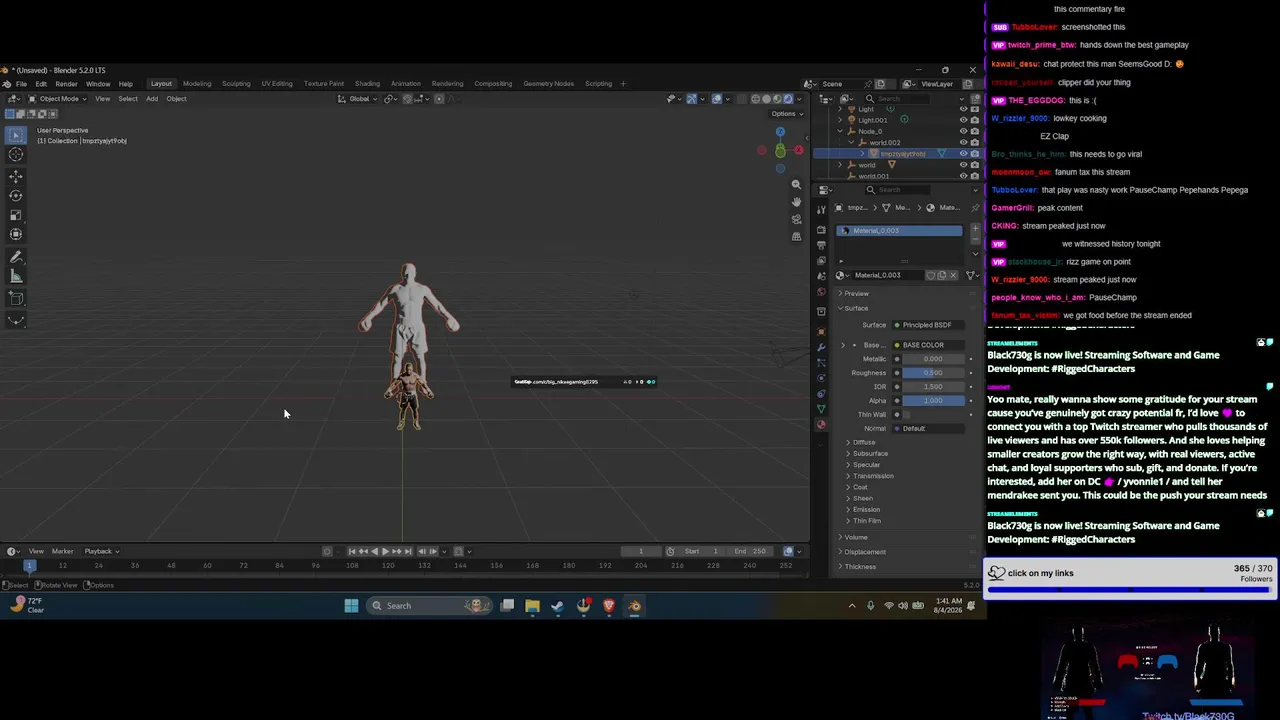Image resolution: width=1280 pixels, height=720 pixels.
Task: Choose the Annotate pencil tool
Action: pos(16,257)
